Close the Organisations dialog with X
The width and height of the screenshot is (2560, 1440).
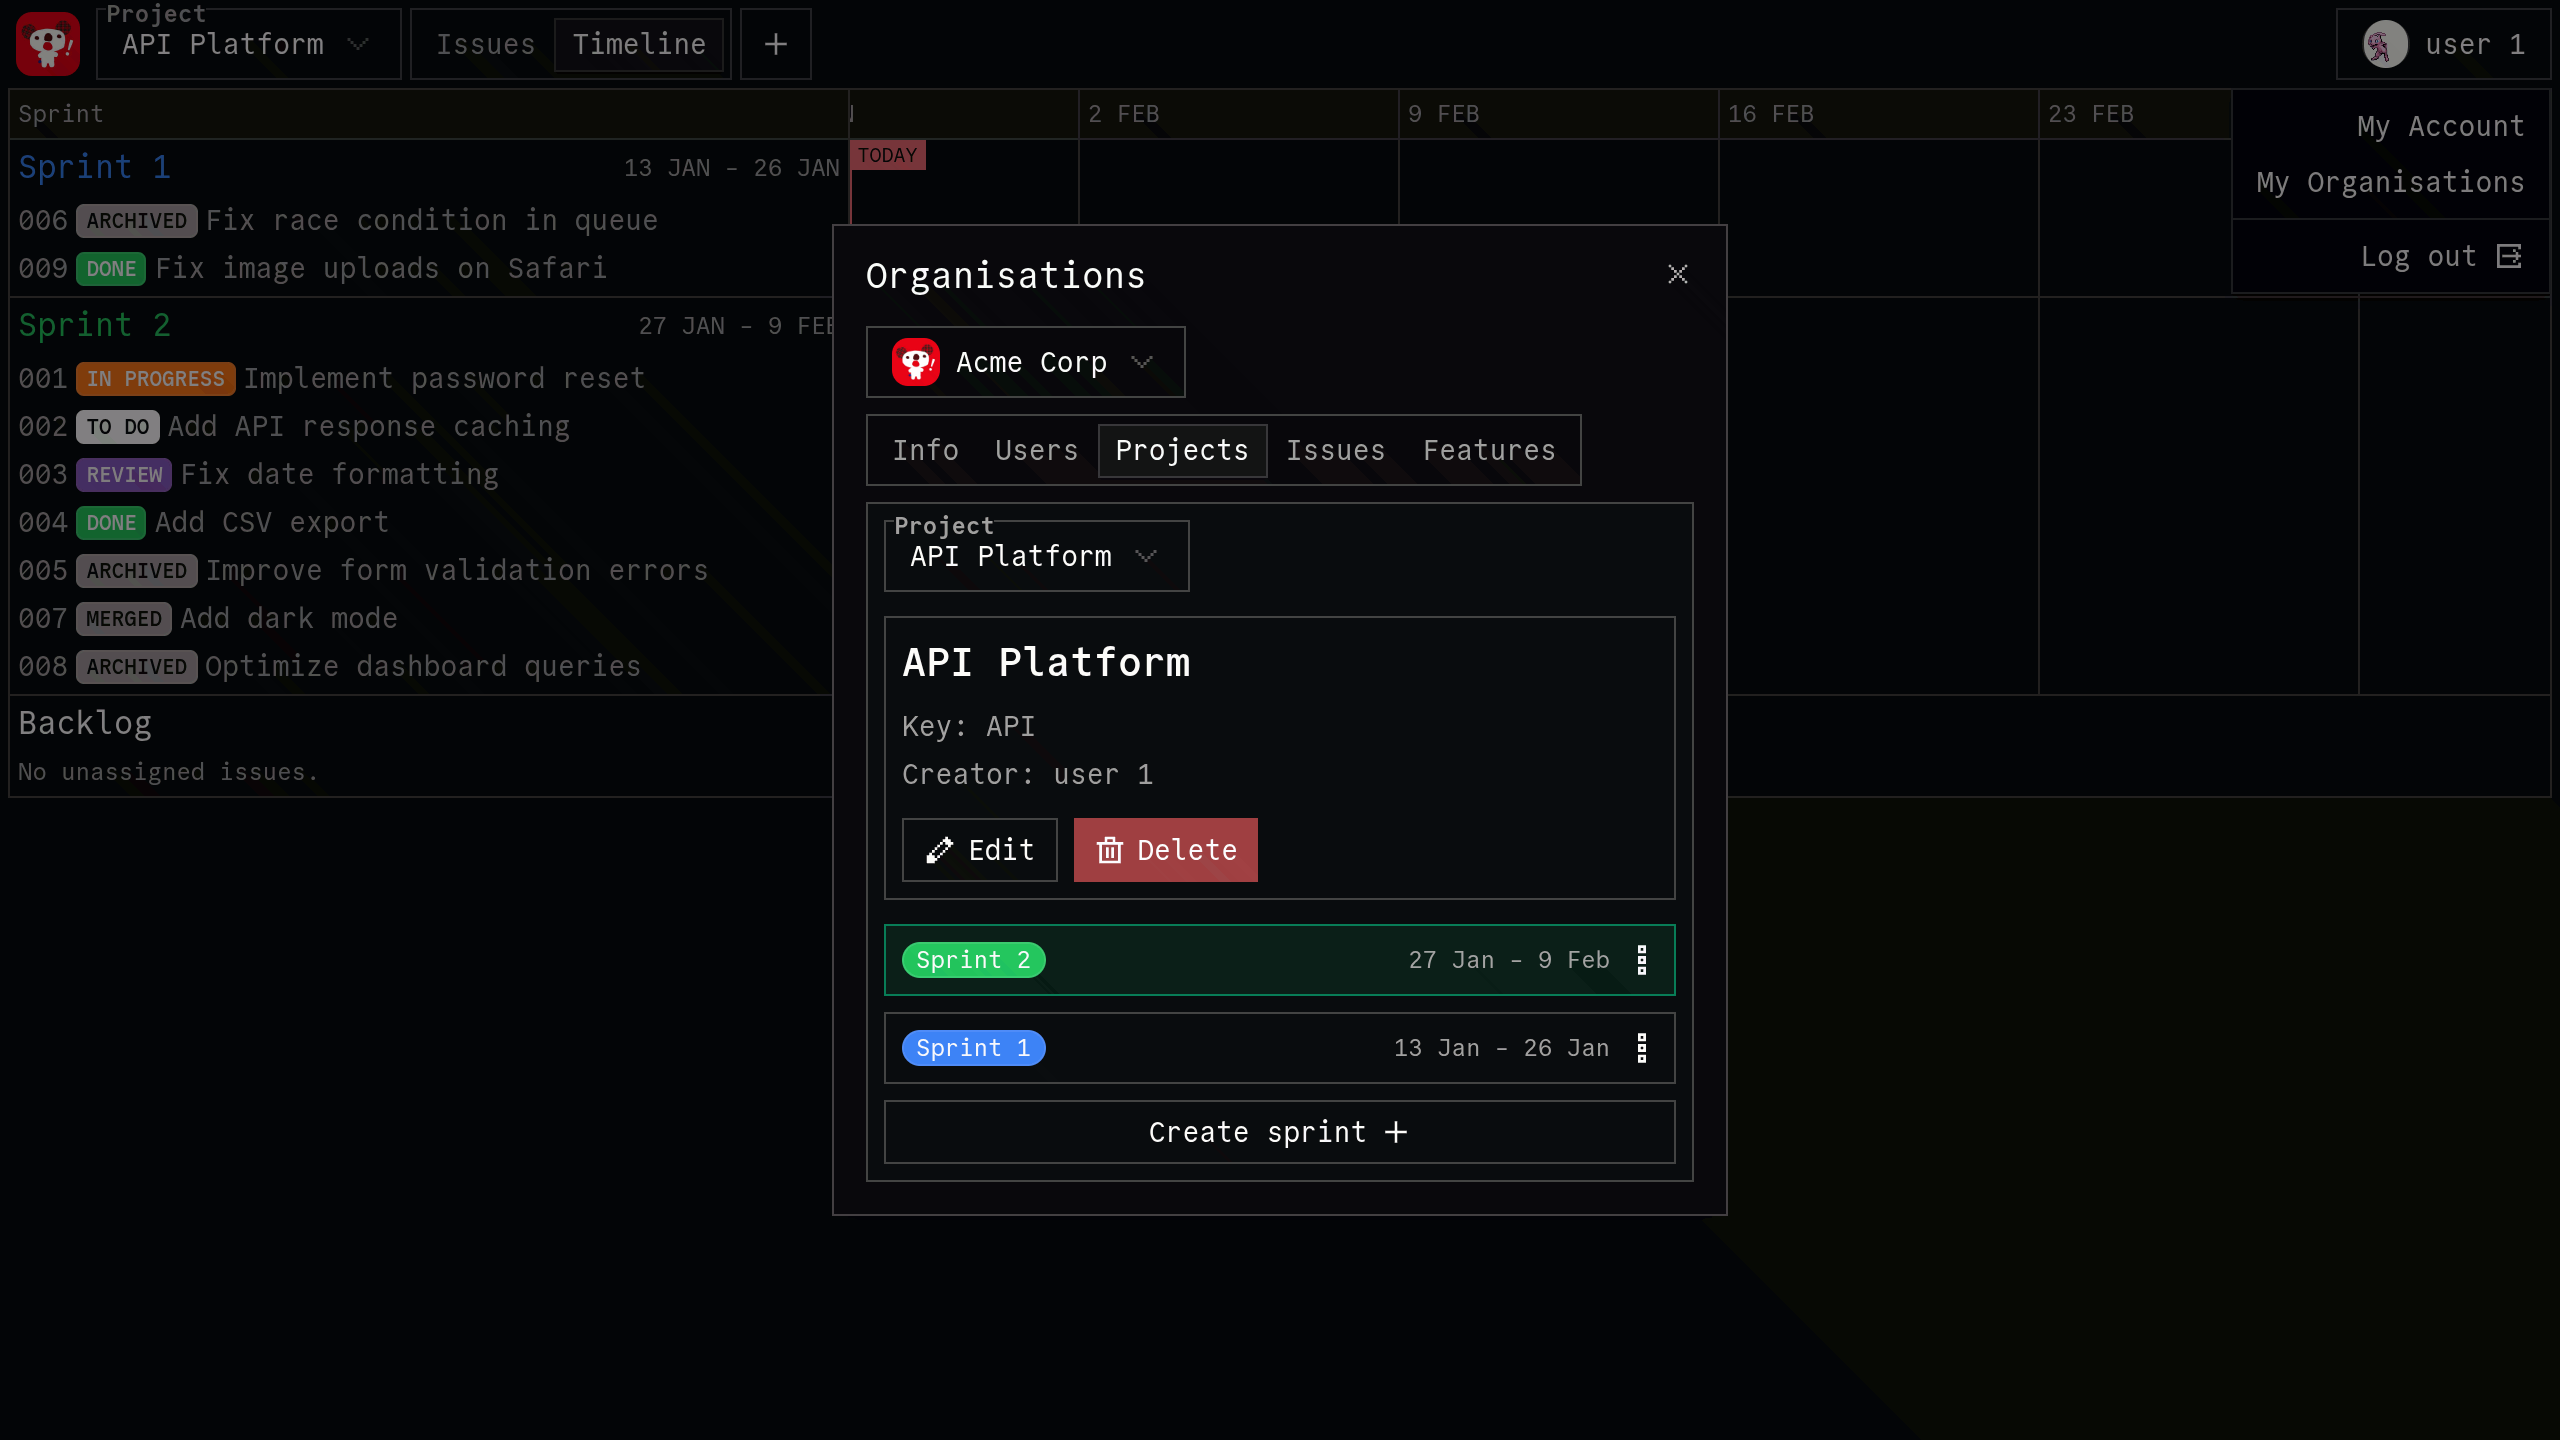1678,274
